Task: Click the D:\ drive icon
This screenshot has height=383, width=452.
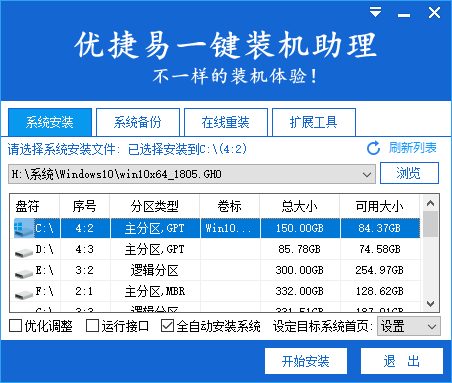Action: 24,252
